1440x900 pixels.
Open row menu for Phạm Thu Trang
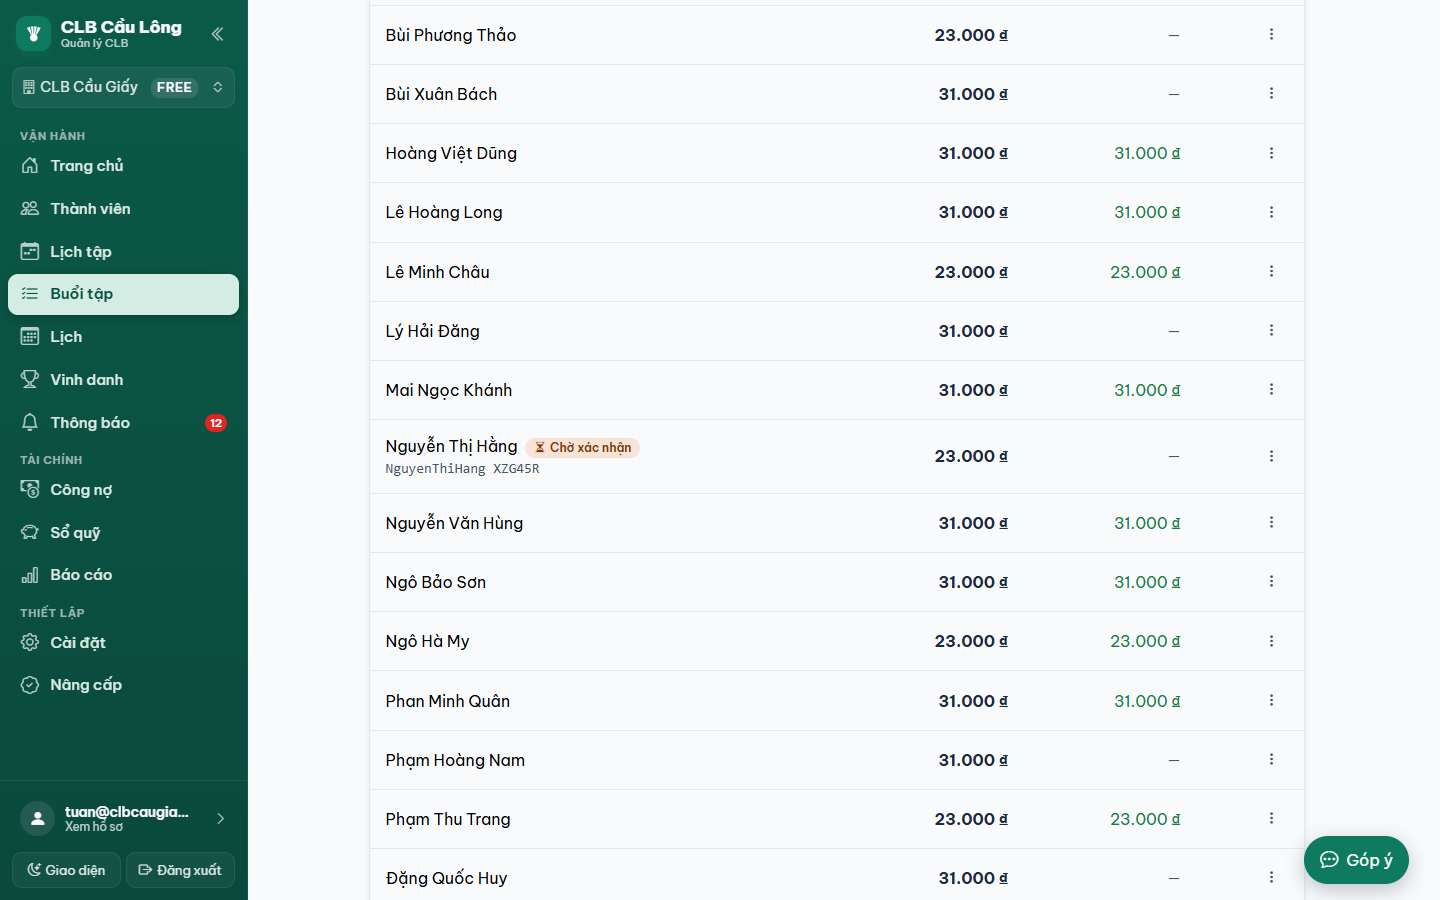[x=1271, y=819]
